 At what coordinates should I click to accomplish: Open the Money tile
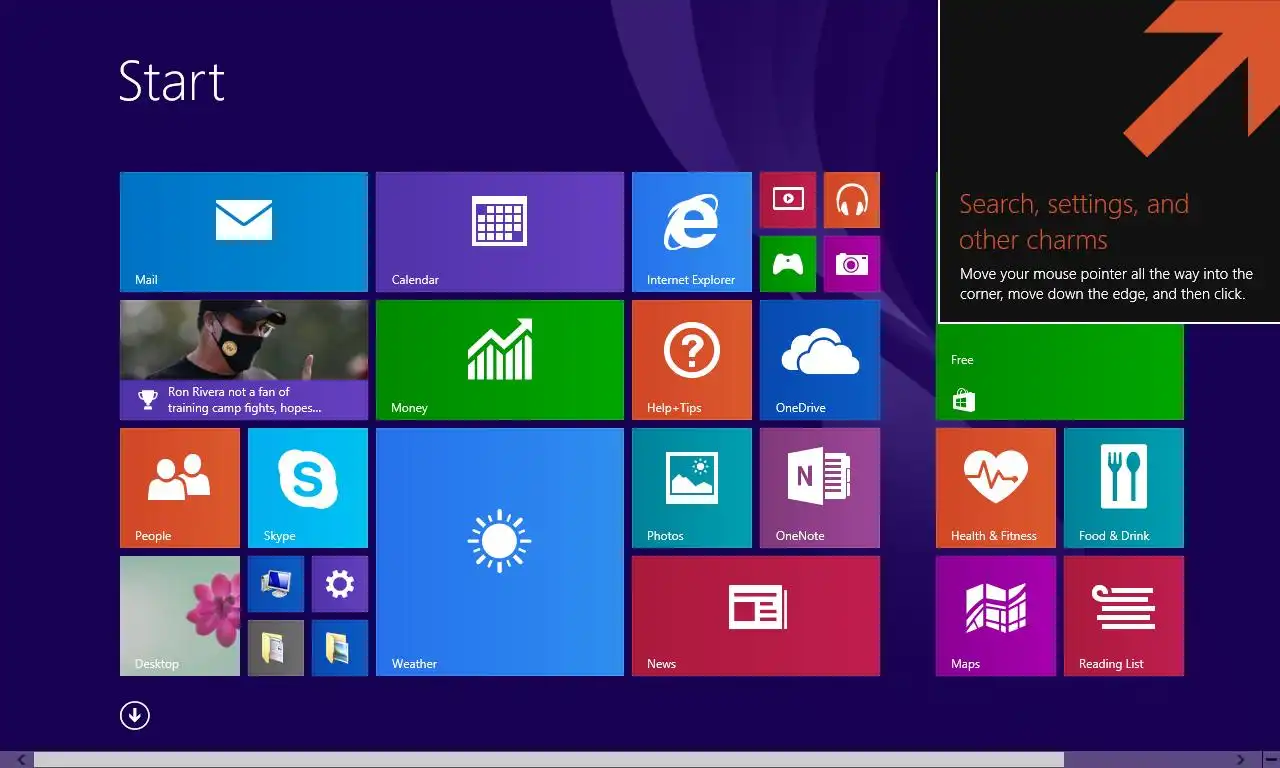point(500,360)
